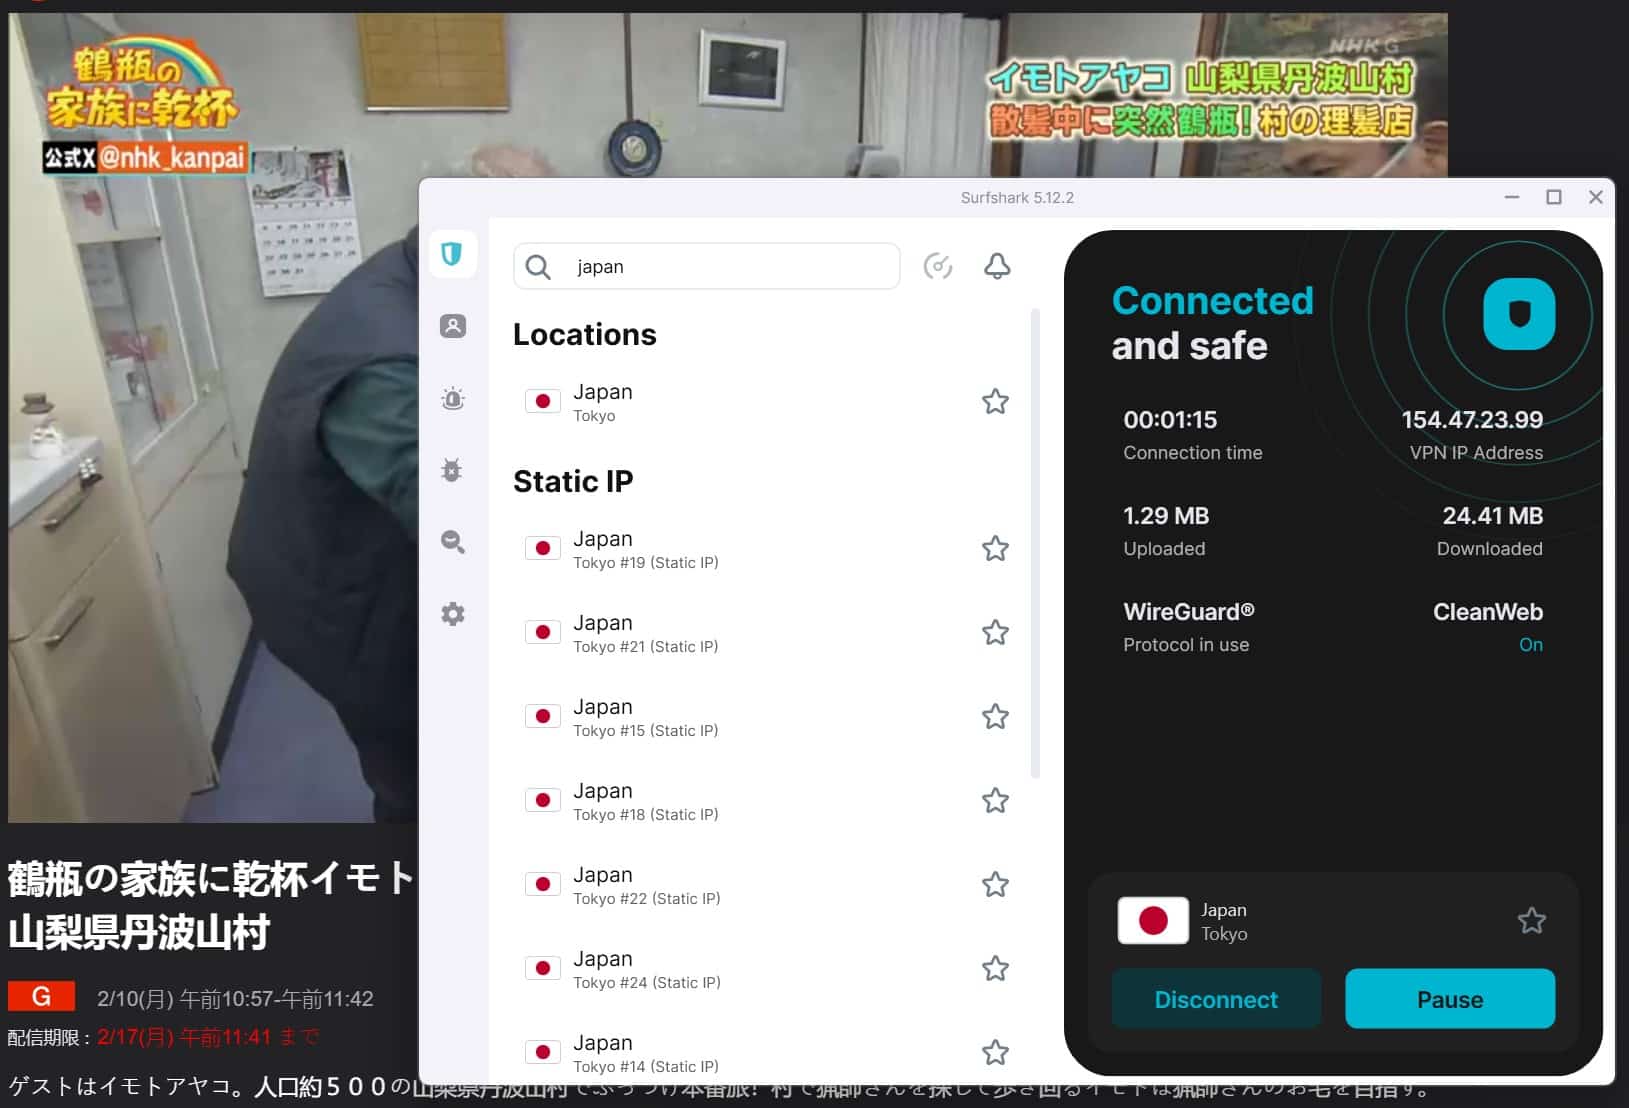The height and width of the screenshot is (1108, 1629).
Task: Open the VPN shield tab in sidebar
Action: [452, 254]
